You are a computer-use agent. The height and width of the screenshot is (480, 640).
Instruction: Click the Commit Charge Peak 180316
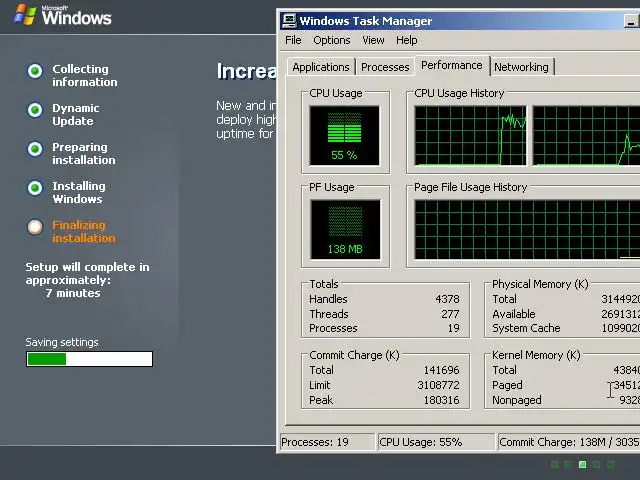point(442,400)
